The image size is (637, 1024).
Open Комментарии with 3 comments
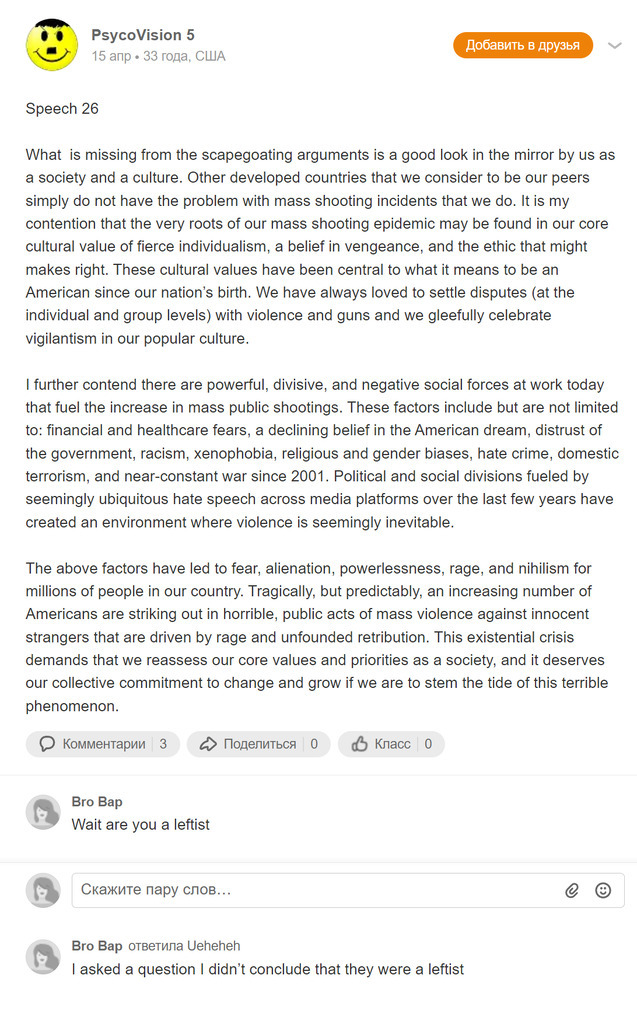[x=103, y=744]
